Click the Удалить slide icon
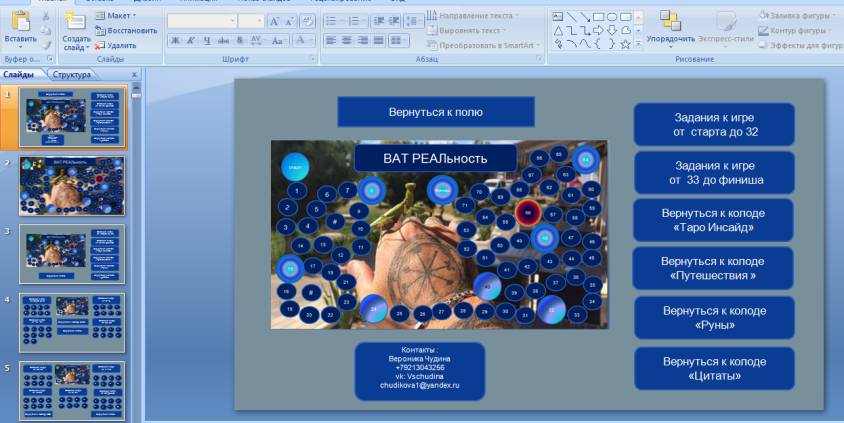 coord(116,45)
